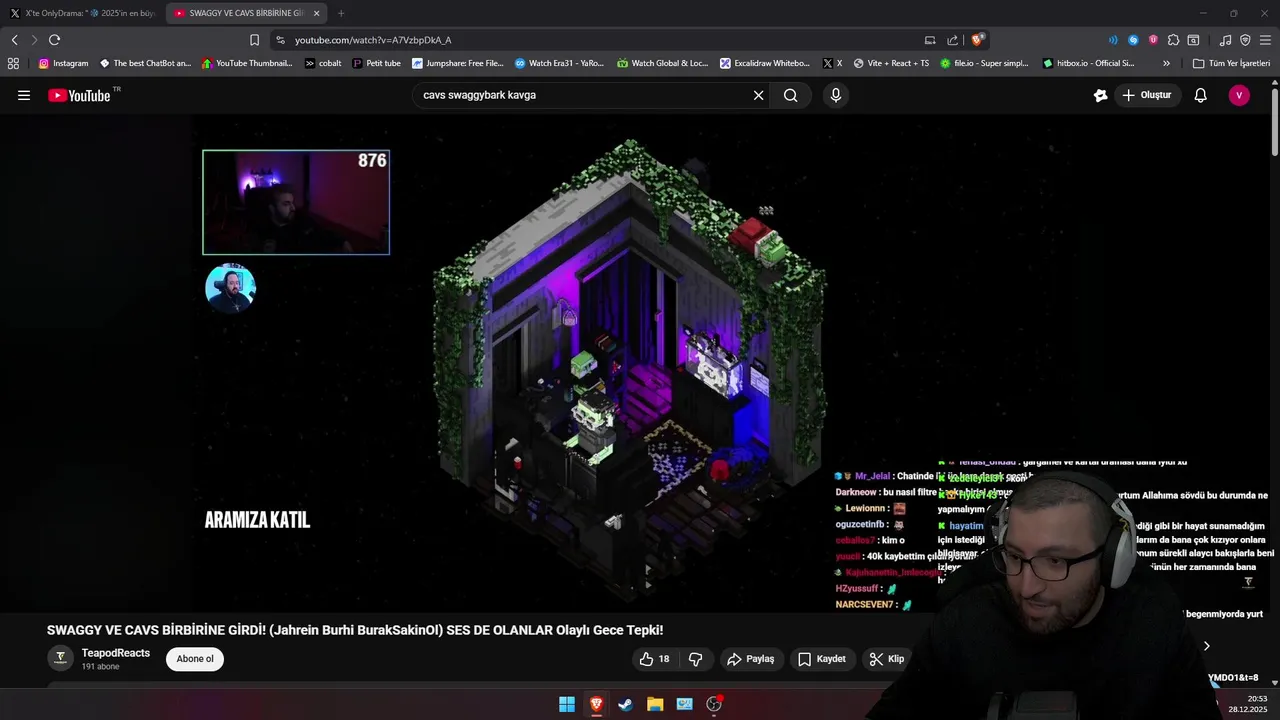Open the Tüm Yer İşaretleri folder
1280x720 pixels.
tap(1231, 63)
